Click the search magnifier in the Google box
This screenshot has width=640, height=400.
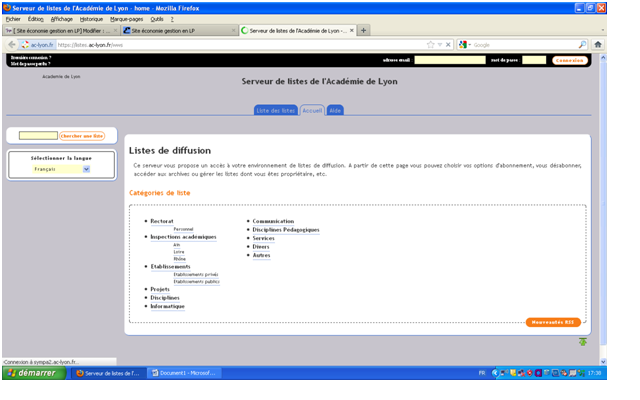click(x=582, y=45)
